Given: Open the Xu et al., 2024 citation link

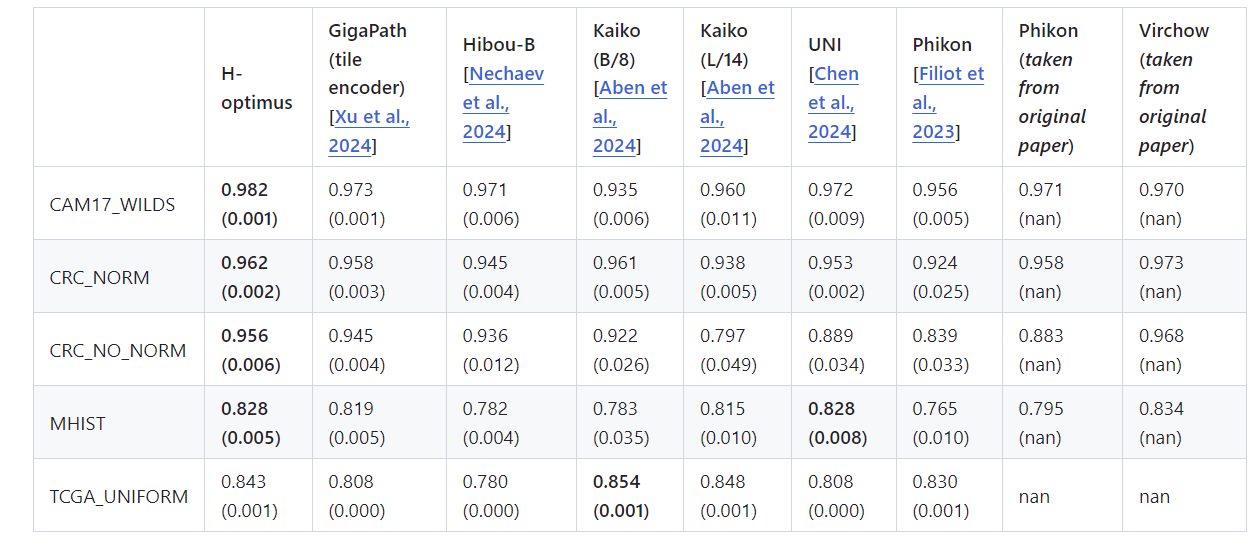Looking at the screenshot, I should 368,131.
